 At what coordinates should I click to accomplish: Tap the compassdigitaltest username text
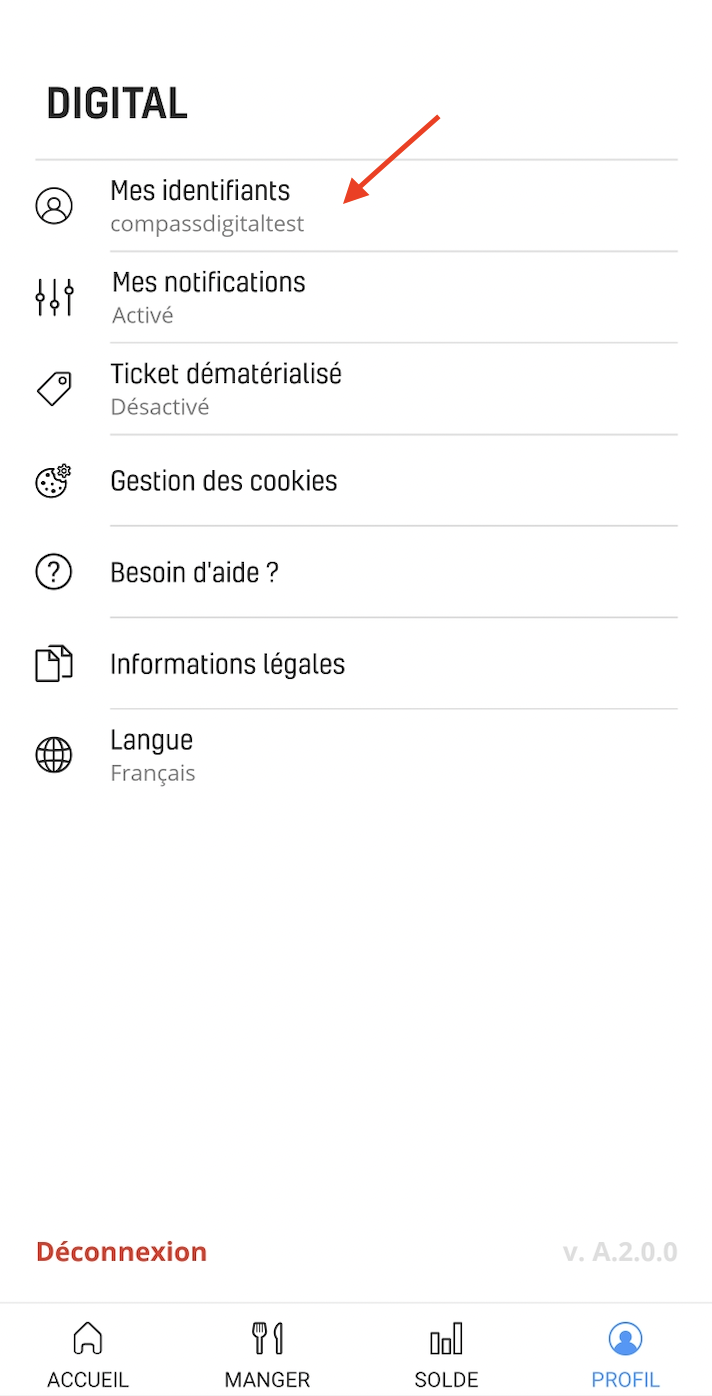[x=207, y=224]
